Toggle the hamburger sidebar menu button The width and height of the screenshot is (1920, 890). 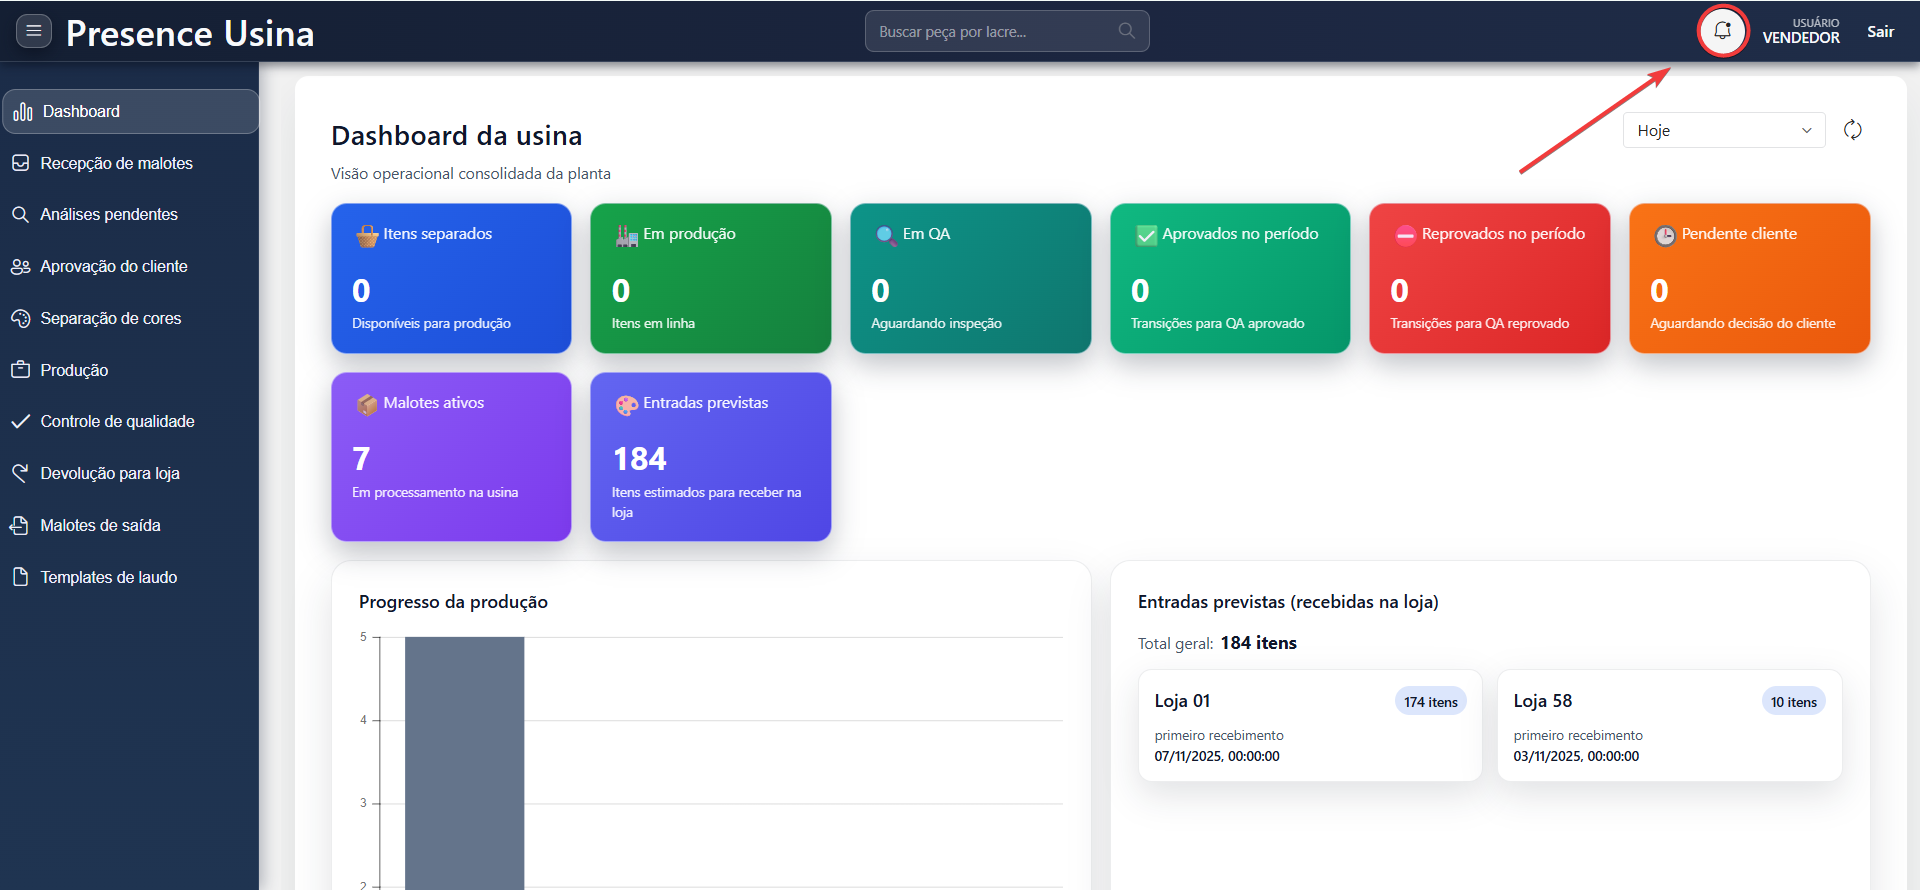pos(33,31)
